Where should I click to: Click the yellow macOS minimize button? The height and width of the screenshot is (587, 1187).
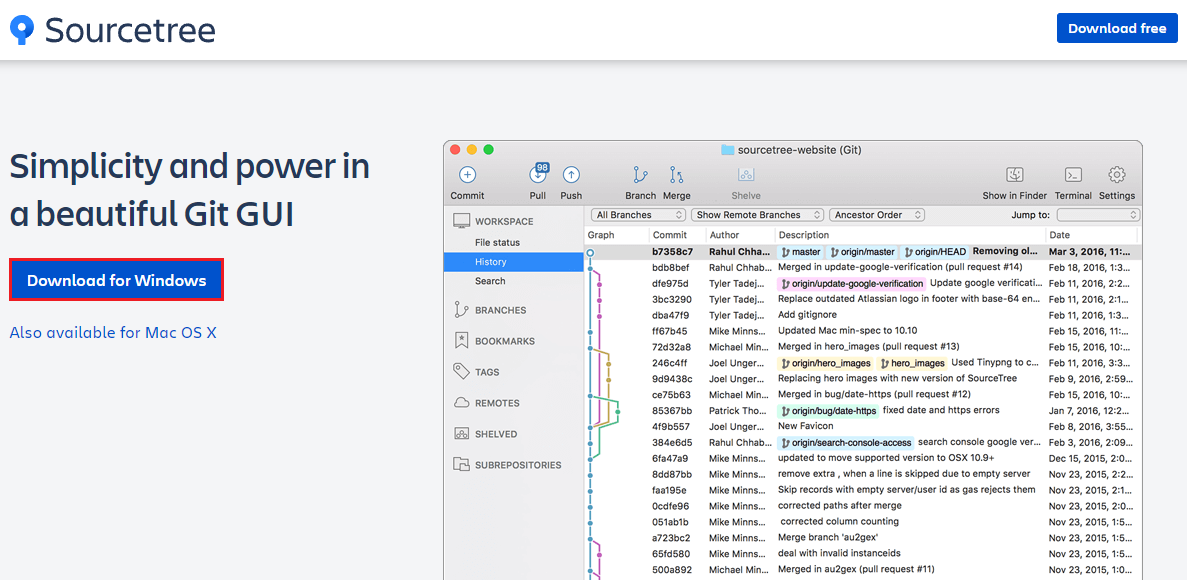click(472, 149)
